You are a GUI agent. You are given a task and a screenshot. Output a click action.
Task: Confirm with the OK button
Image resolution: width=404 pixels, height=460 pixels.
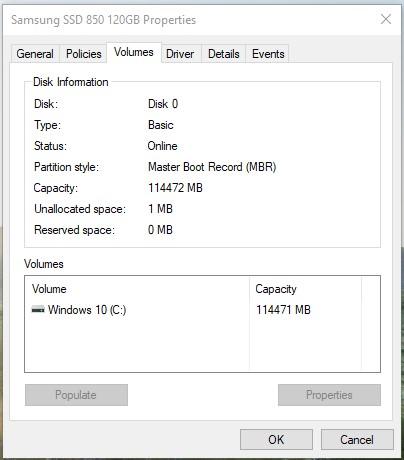point(276,440)
